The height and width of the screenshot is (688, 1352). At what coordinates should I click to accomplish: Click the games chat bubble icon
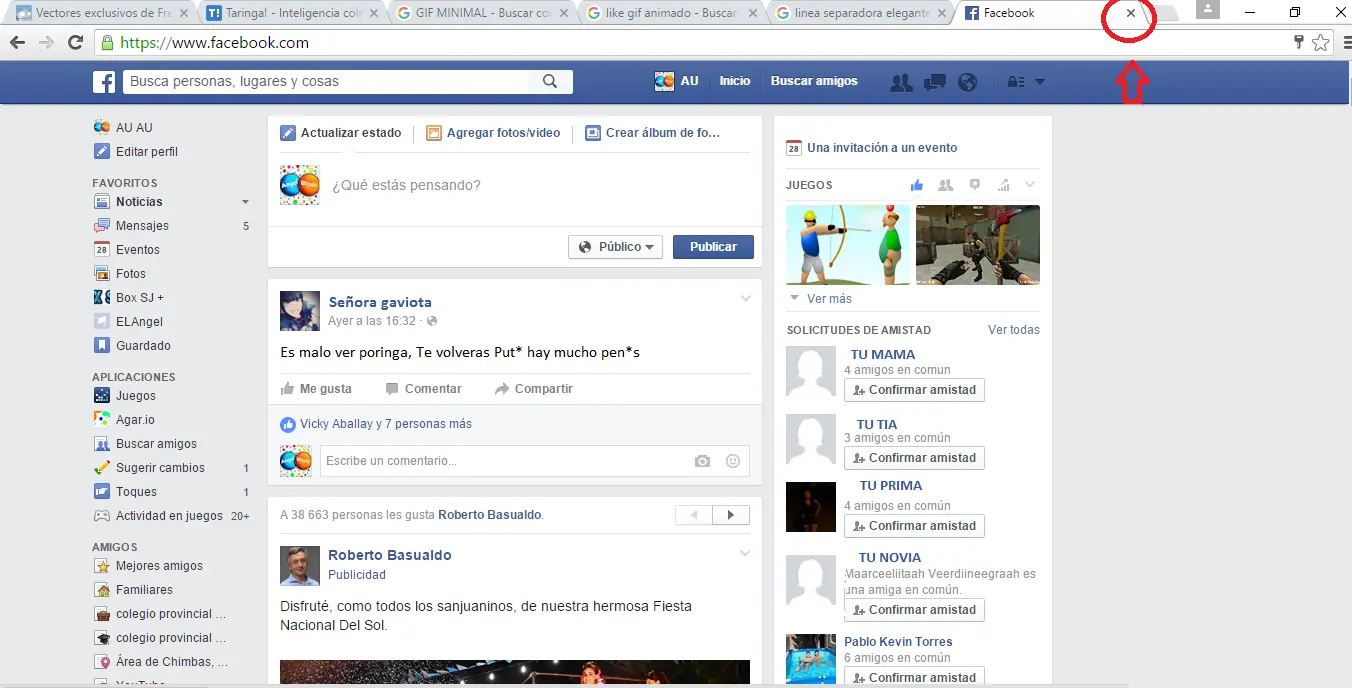975,185
